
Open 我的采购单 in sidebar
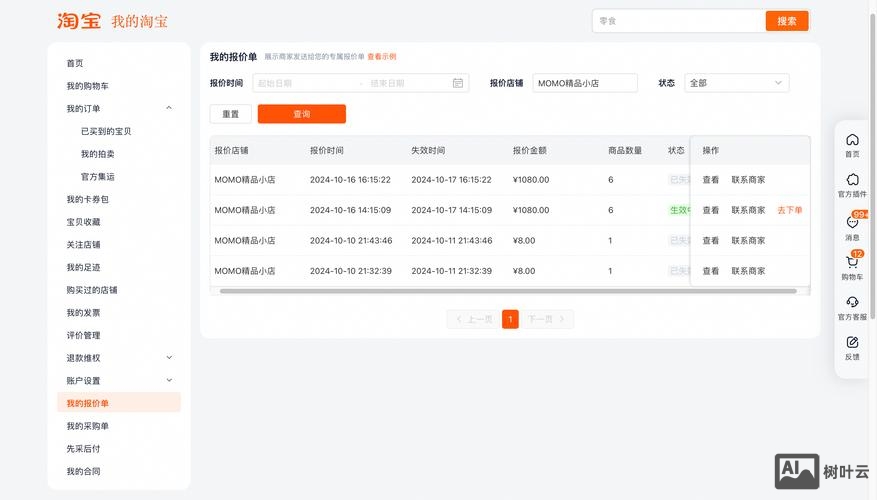coord(87,426)
